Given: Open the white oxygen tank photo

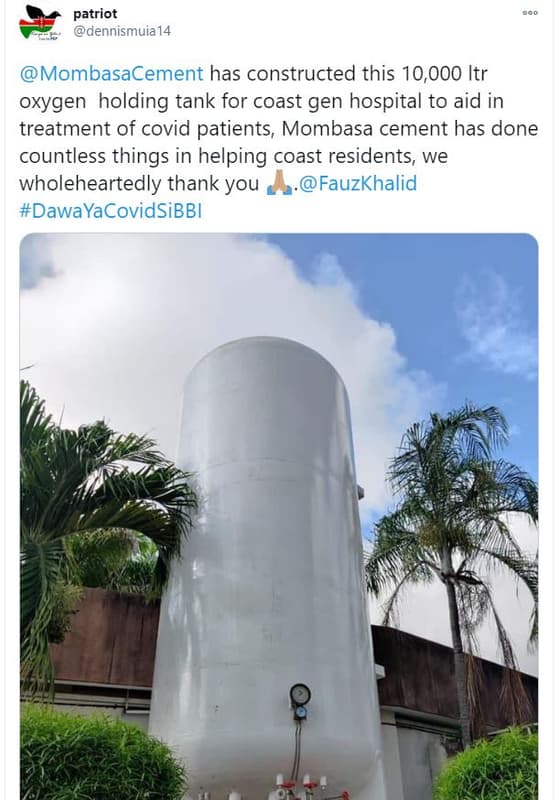Looking at the screenshot, I should [278, 516].
